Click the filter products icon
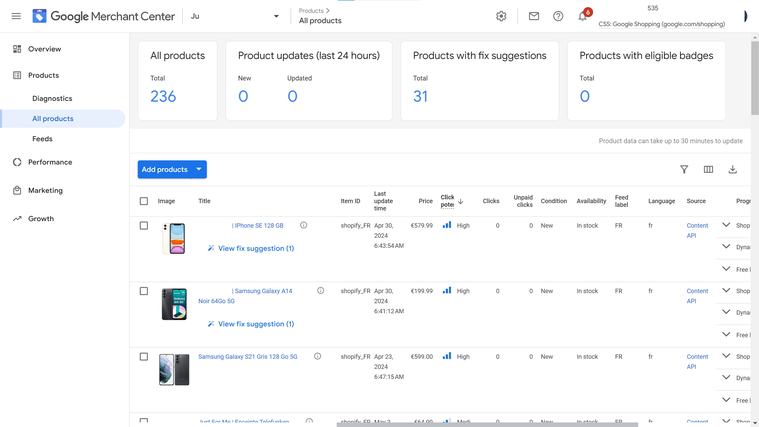The height and width of the screenshot is (427, 759). (684, 170)
